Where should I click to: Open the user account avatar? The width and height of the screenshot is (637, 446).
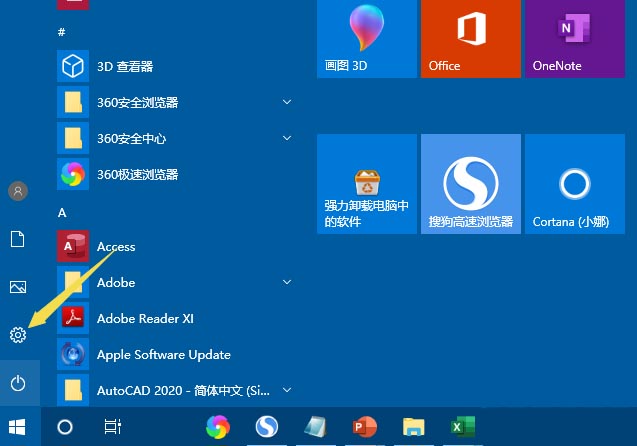point(18,191)
